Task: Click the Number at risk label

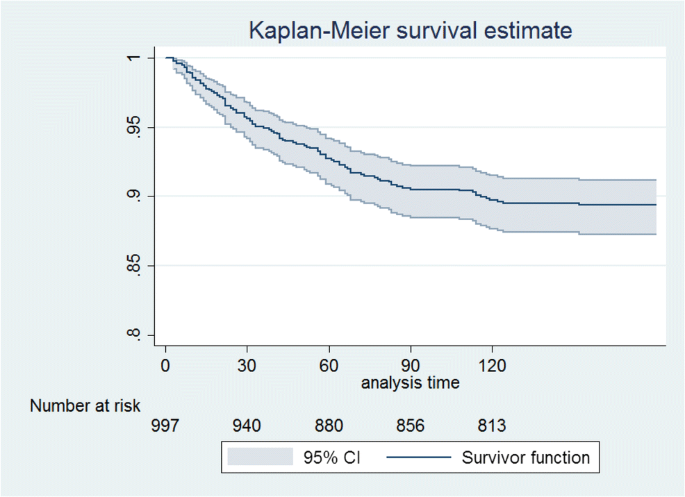Action: [86, 405]
